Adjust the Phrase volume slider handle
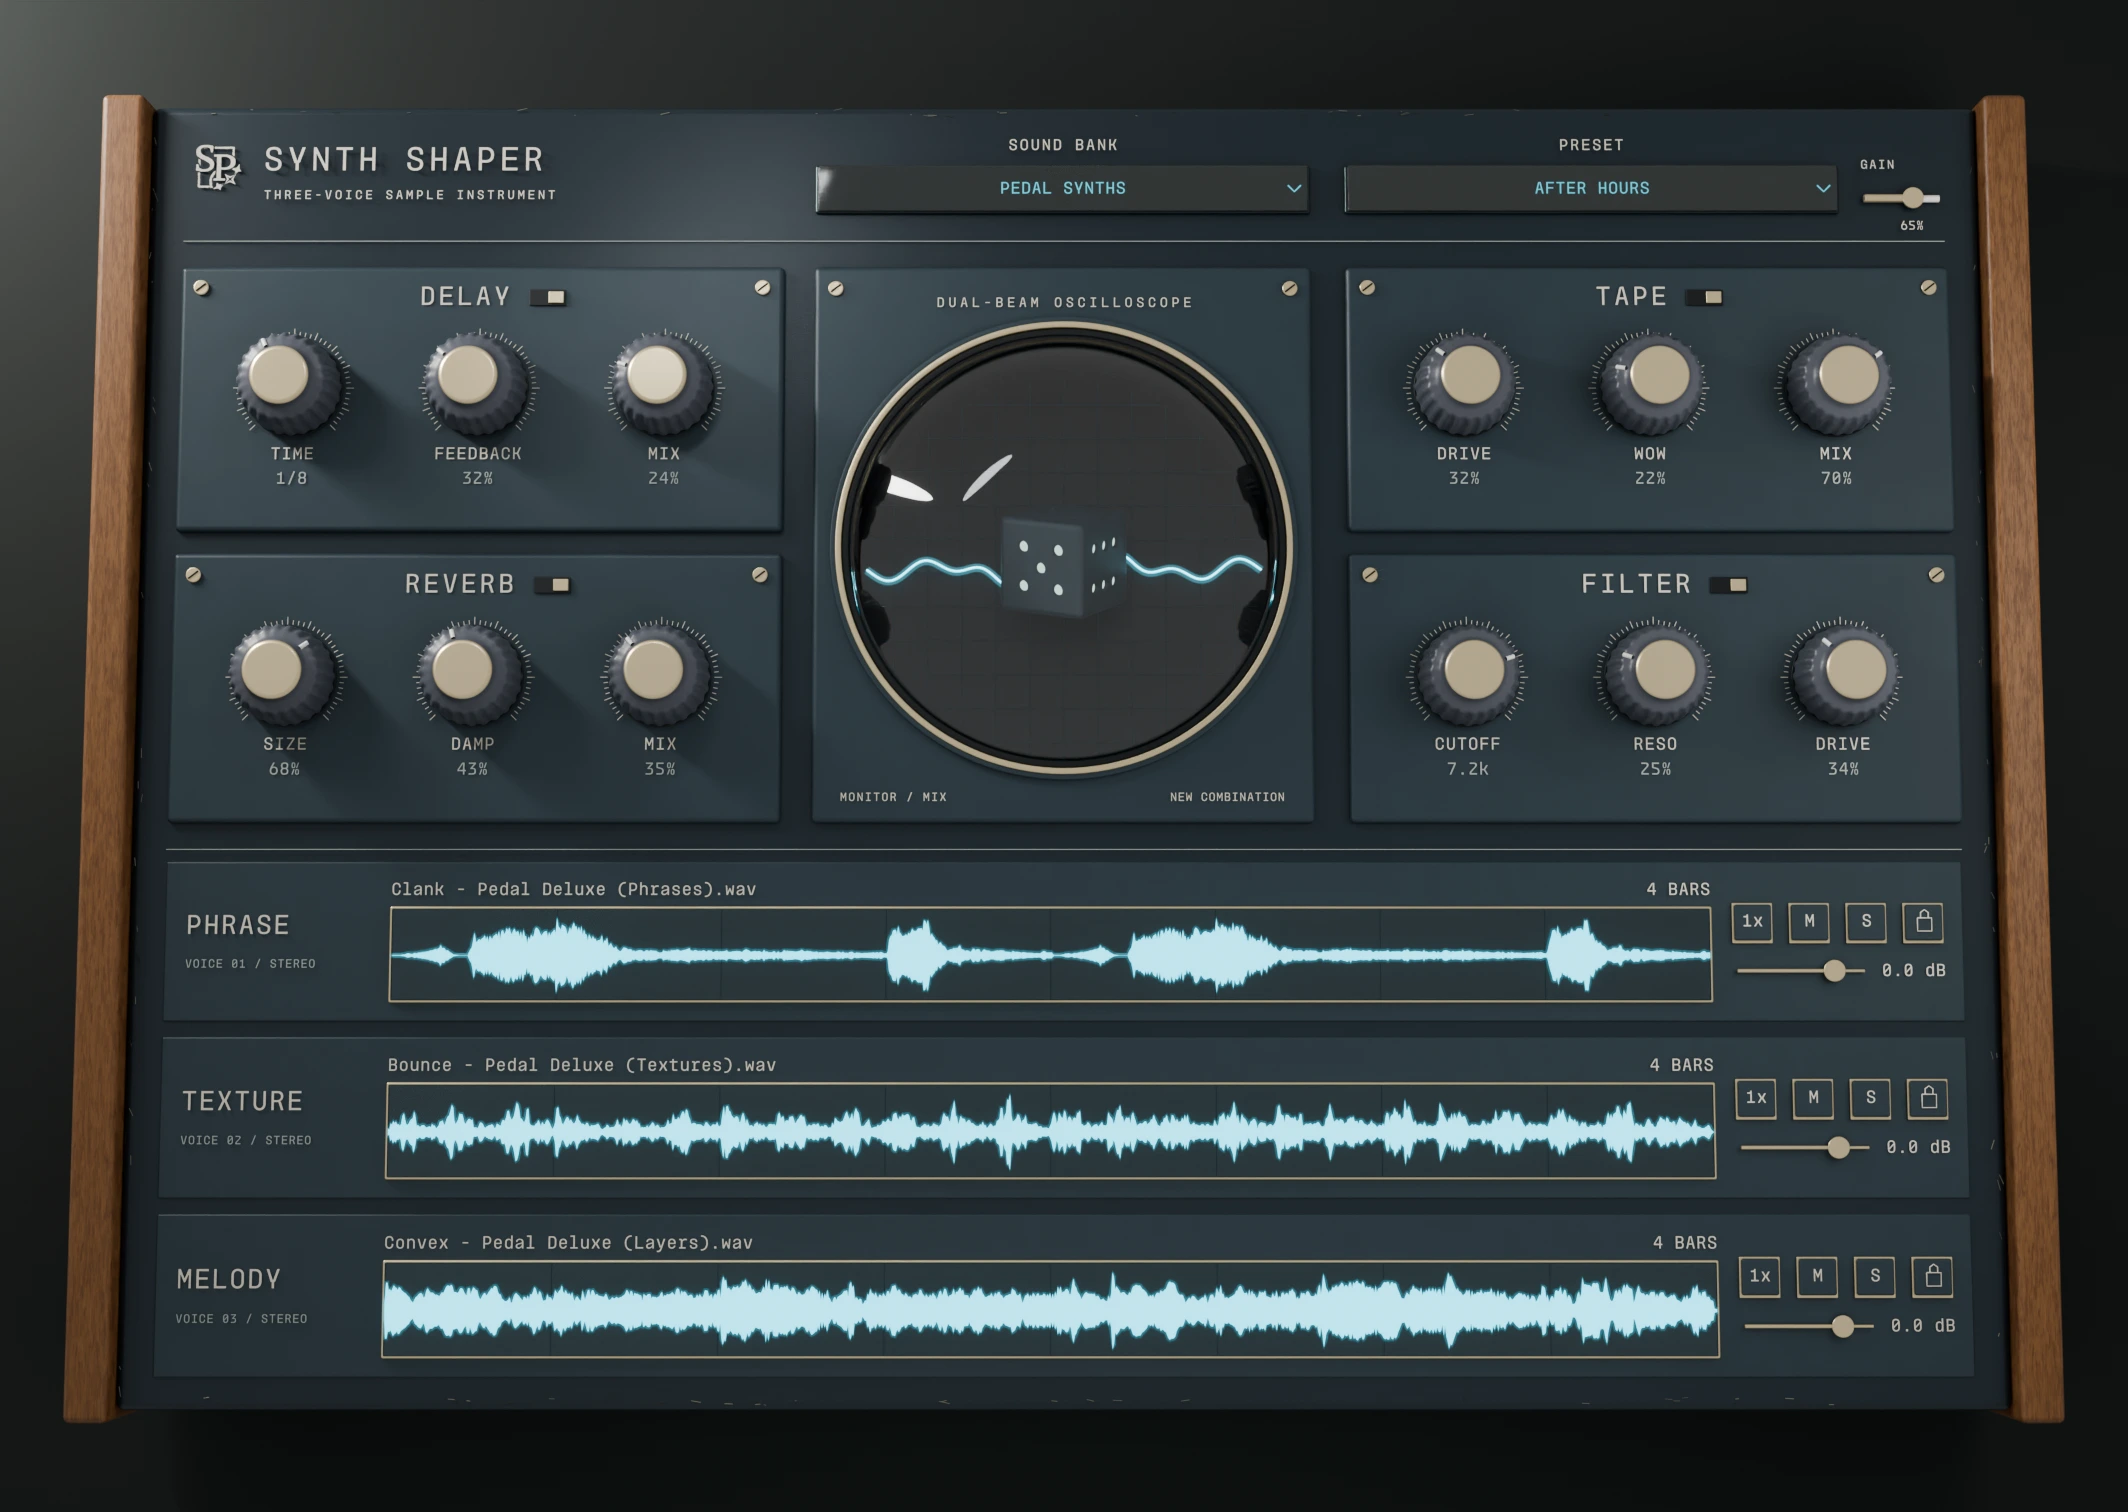2128x1512 pixels. point(1834,971)
